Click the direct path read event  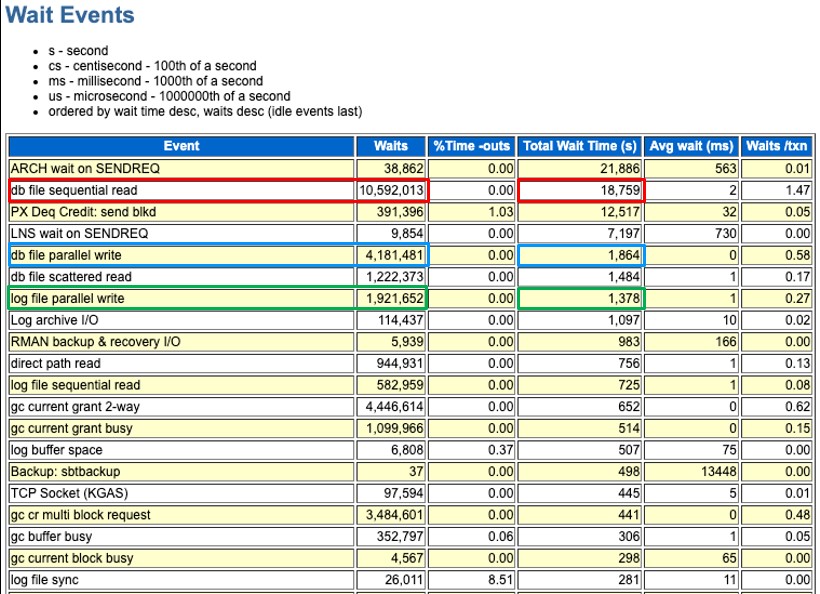[55, 363]
